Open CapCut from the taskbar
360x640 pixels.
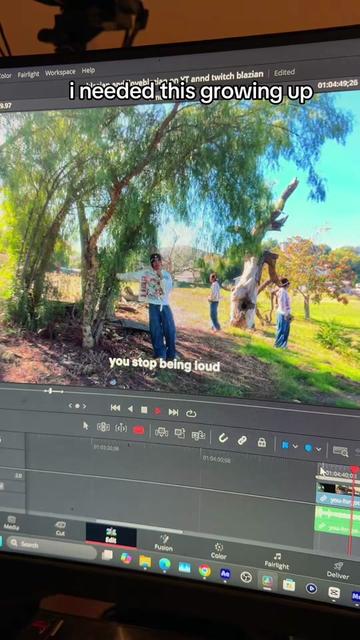tap(334, 592)
